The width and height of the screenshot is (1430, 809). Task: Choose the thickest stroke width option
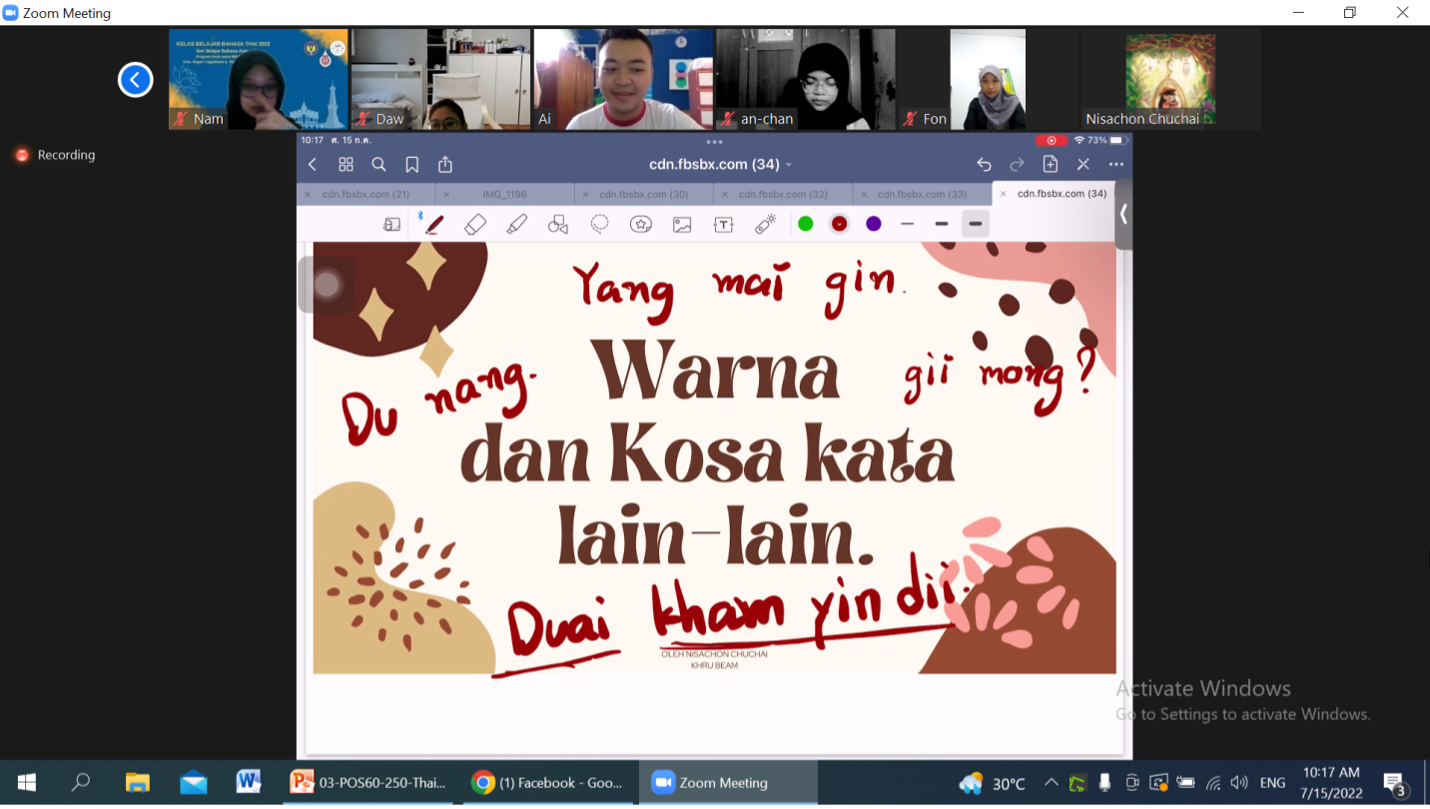point(975,223)
